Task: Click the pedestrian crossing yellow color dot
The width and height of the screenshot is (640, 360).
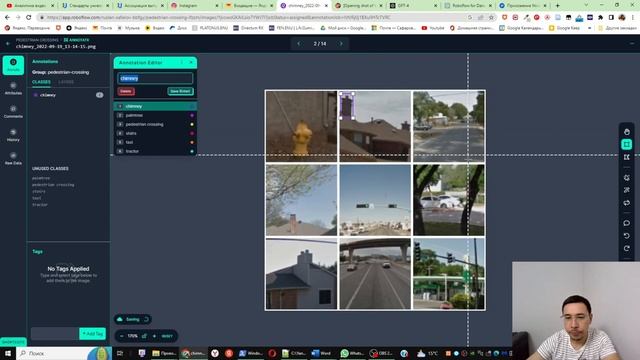Action: click(x=192, y=124)
